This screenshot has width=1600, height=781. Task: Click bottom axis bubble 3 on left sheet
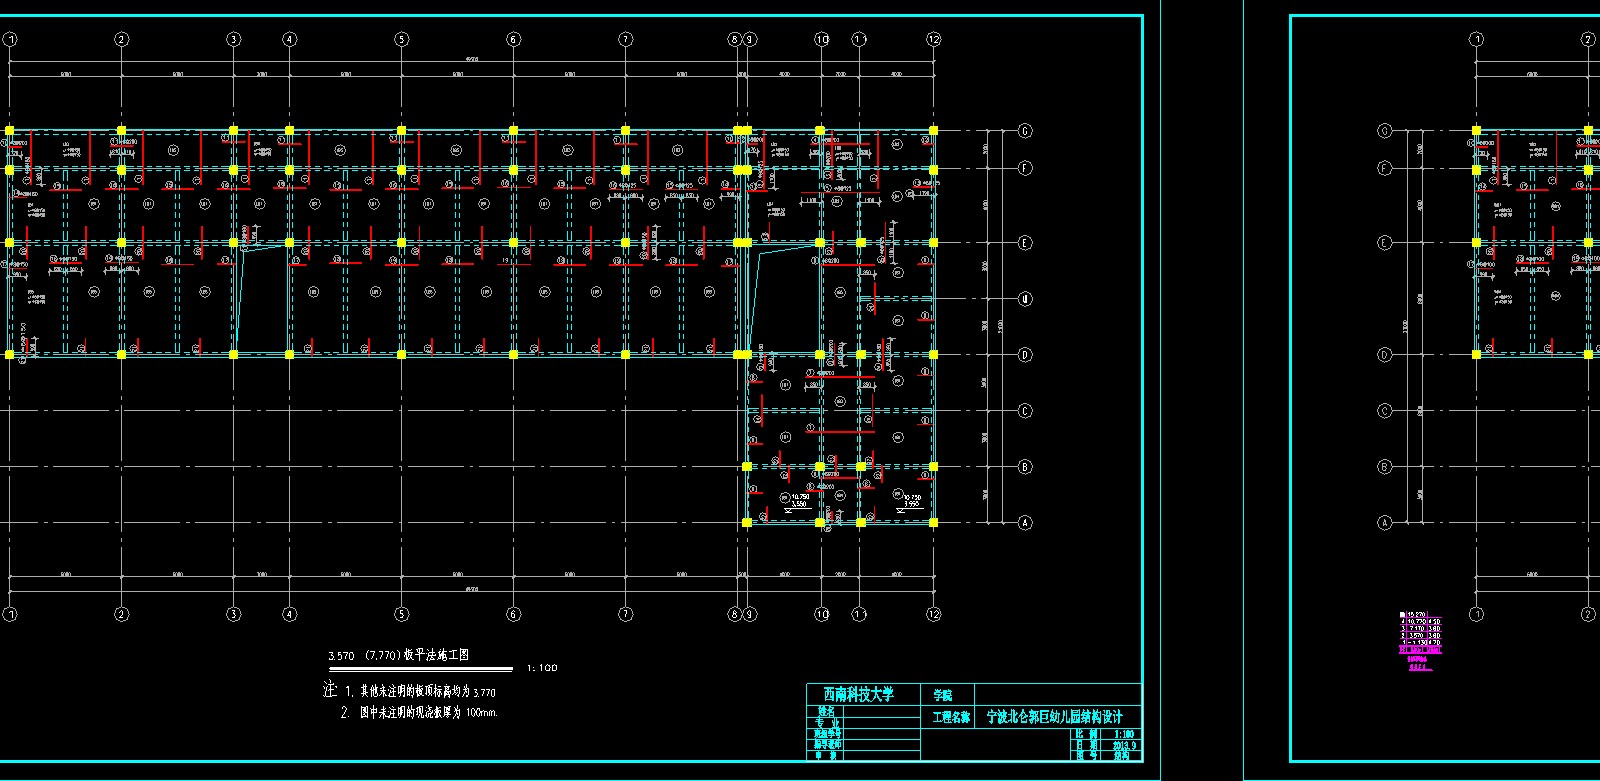pyautogui.click(x=234, y=614)
